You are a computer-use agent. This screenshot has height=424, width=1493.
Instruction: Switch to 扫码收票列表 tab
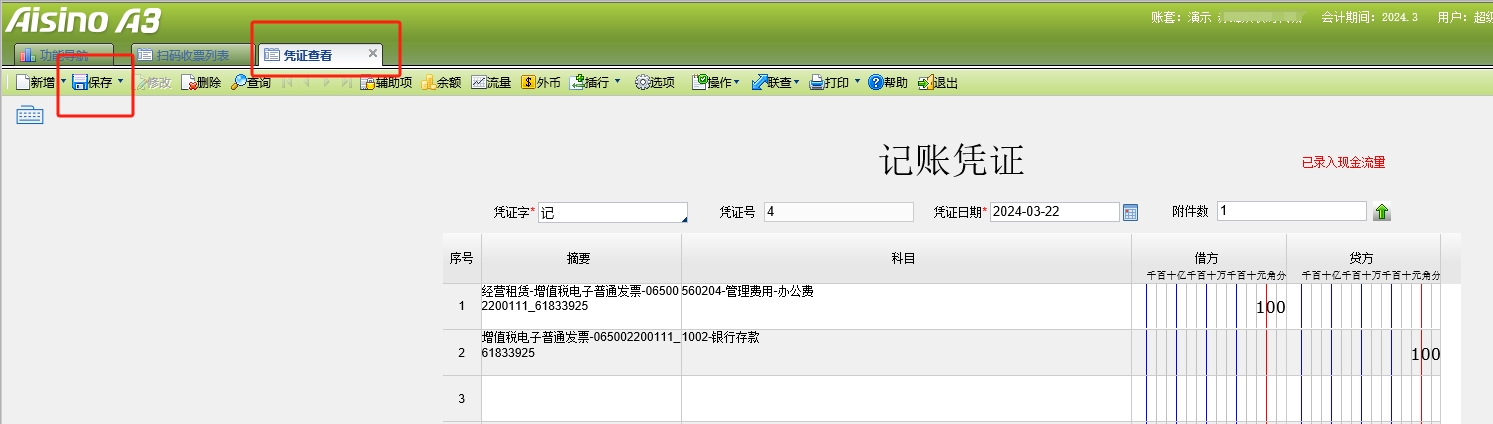coord(190,55)
